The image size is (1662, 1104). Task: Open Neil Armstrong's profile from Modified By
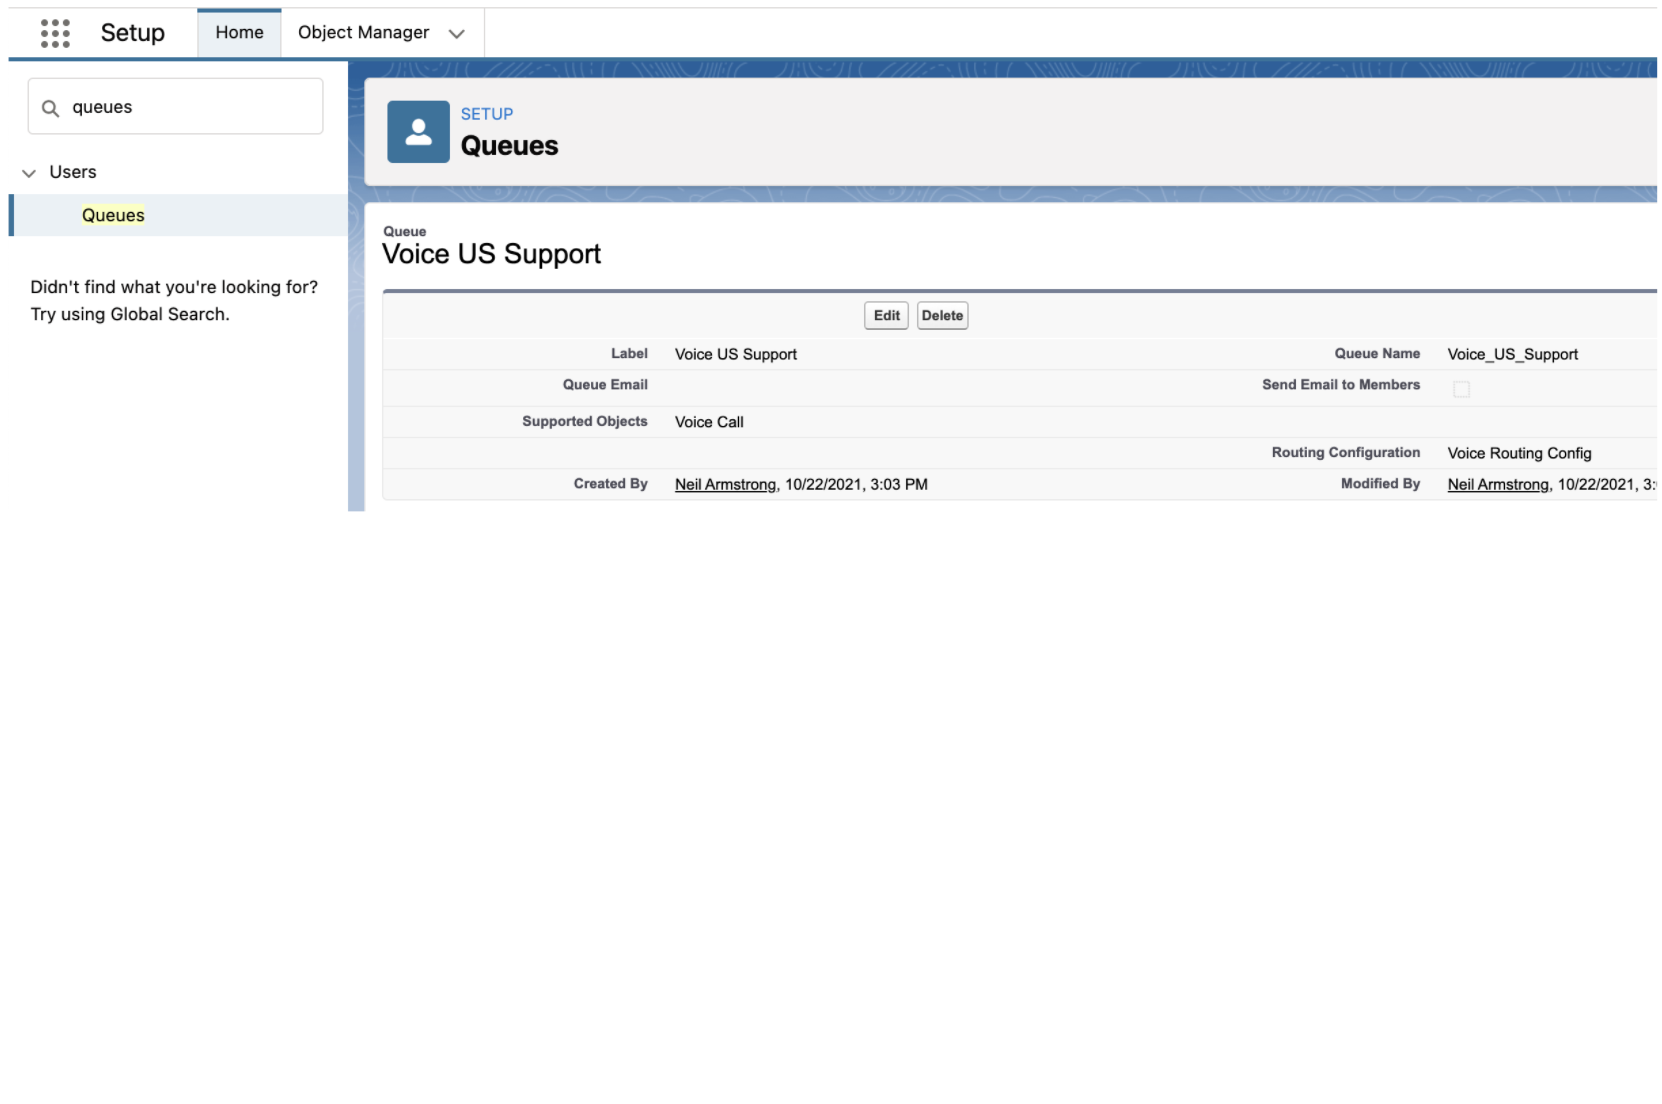pos(1497,484)
